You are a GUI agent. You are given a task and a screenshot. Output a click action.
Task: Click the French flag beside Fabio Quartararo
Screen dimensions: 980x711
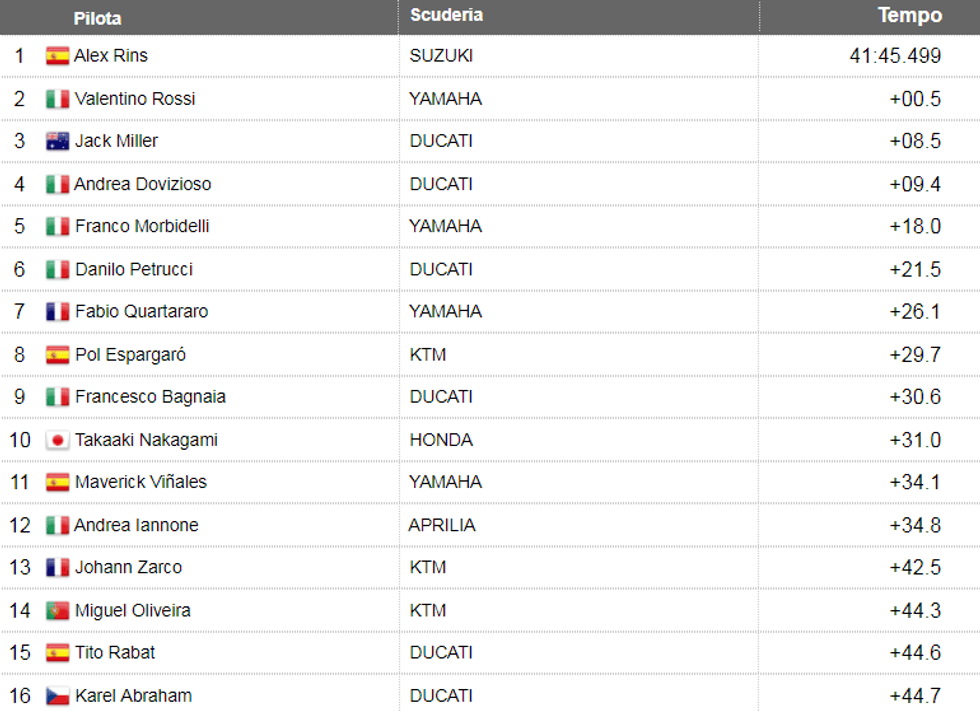point(57,312)
